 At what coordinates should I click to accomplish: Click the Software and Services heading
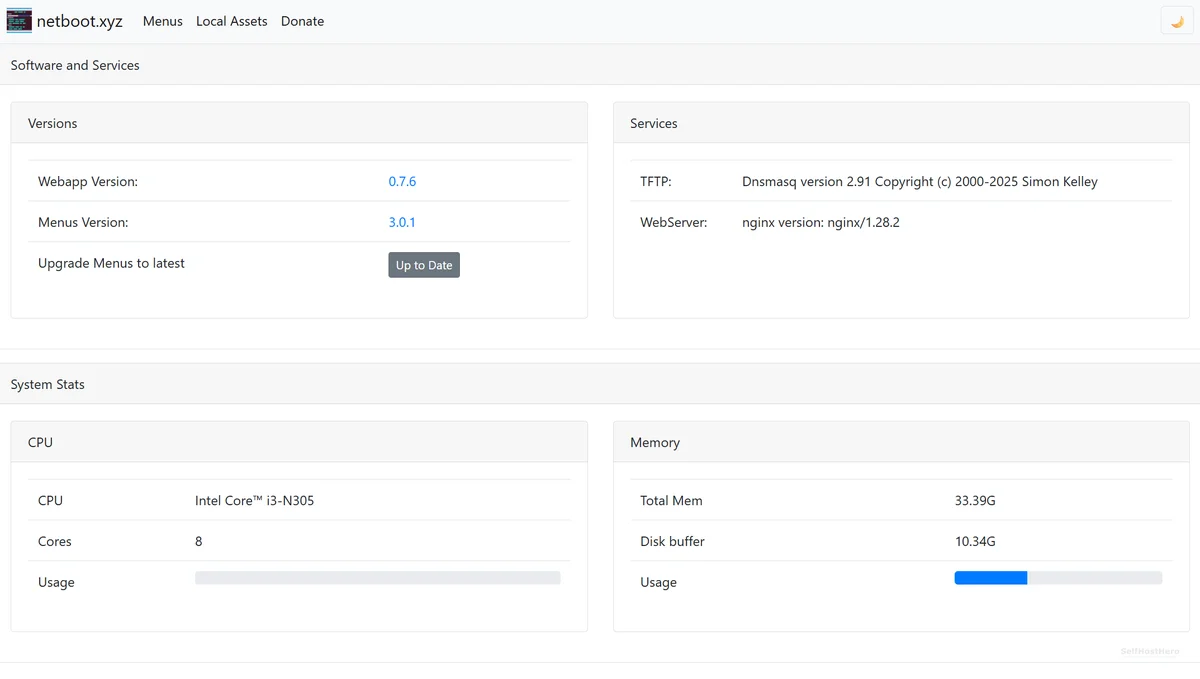pos(75,66)
